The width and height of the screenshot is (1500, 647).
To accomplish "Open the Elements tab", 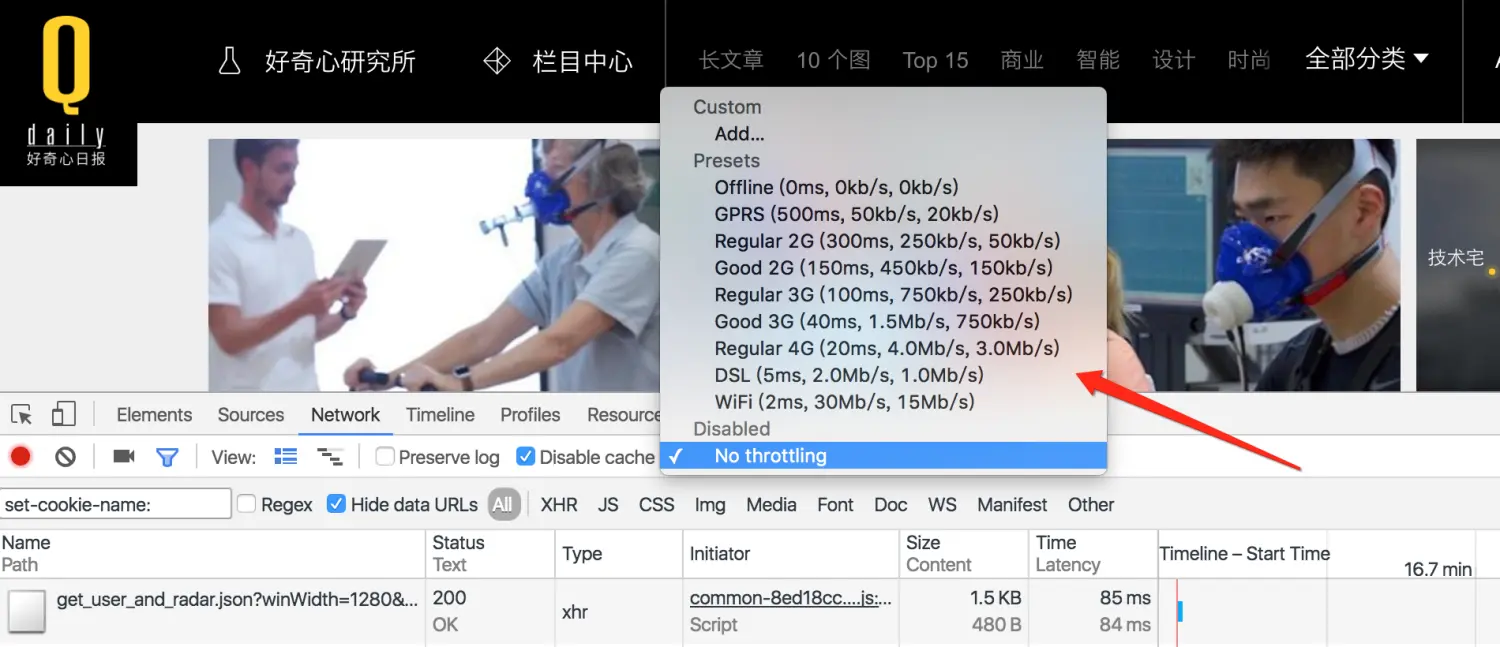I will 154,415.
